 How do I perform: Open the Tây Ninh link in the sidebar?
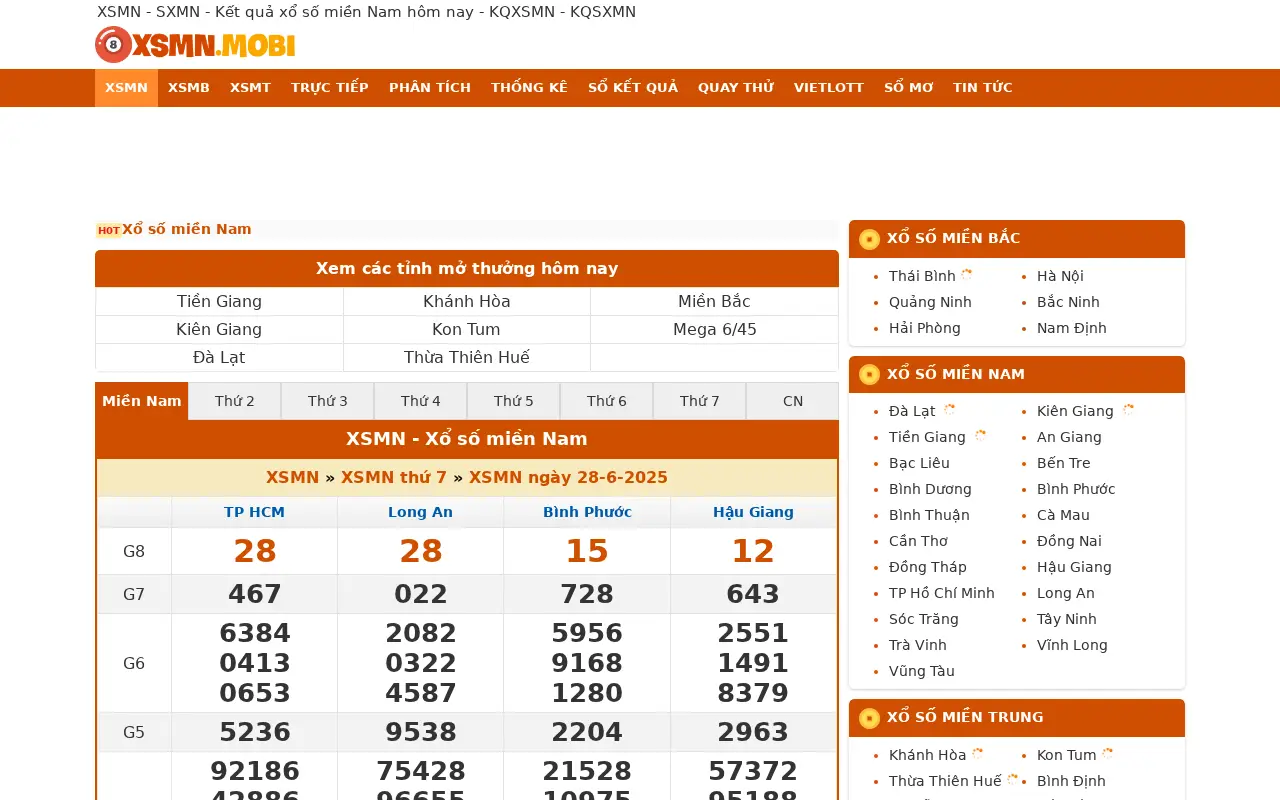pyautogui.click(x=1067, y=619)
